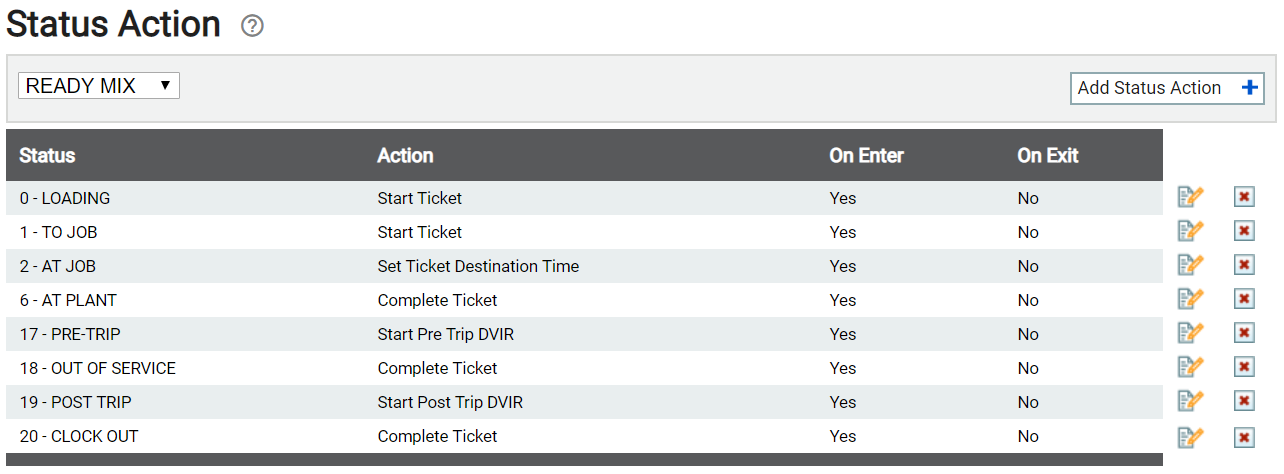Image resolution: width=1284 pixels, height=474 pixels.
Task: Edit the 6 - AT PLANT row
Action: 1190,300
